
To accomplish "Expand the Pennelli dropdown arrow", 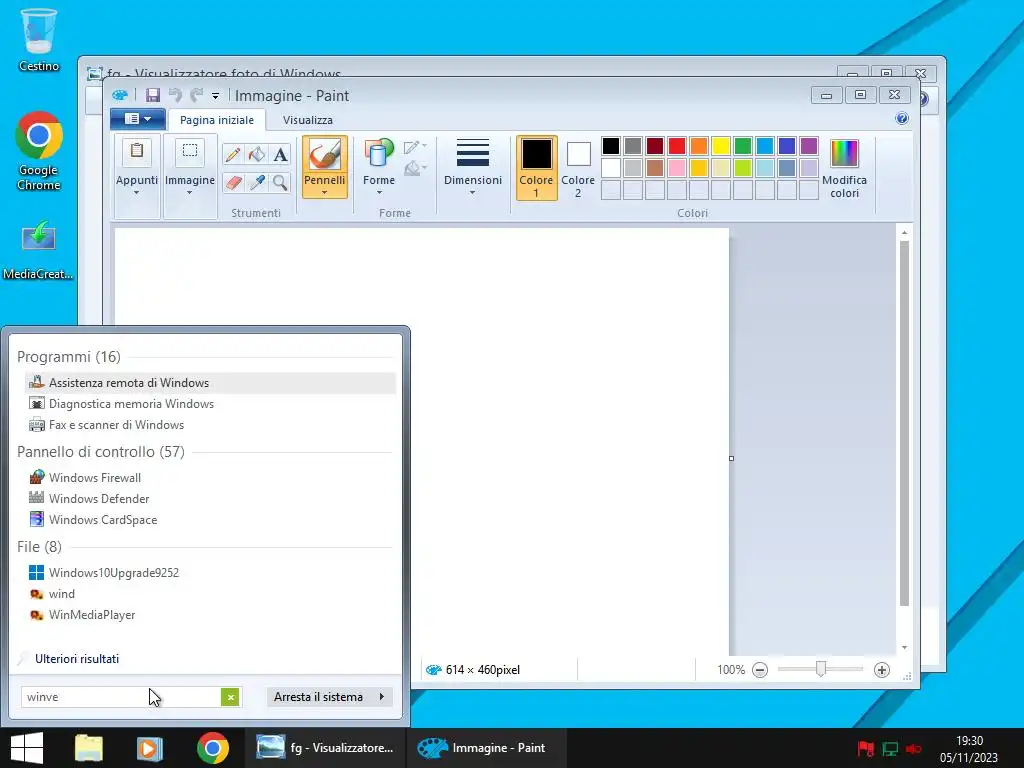I will 325,193.
